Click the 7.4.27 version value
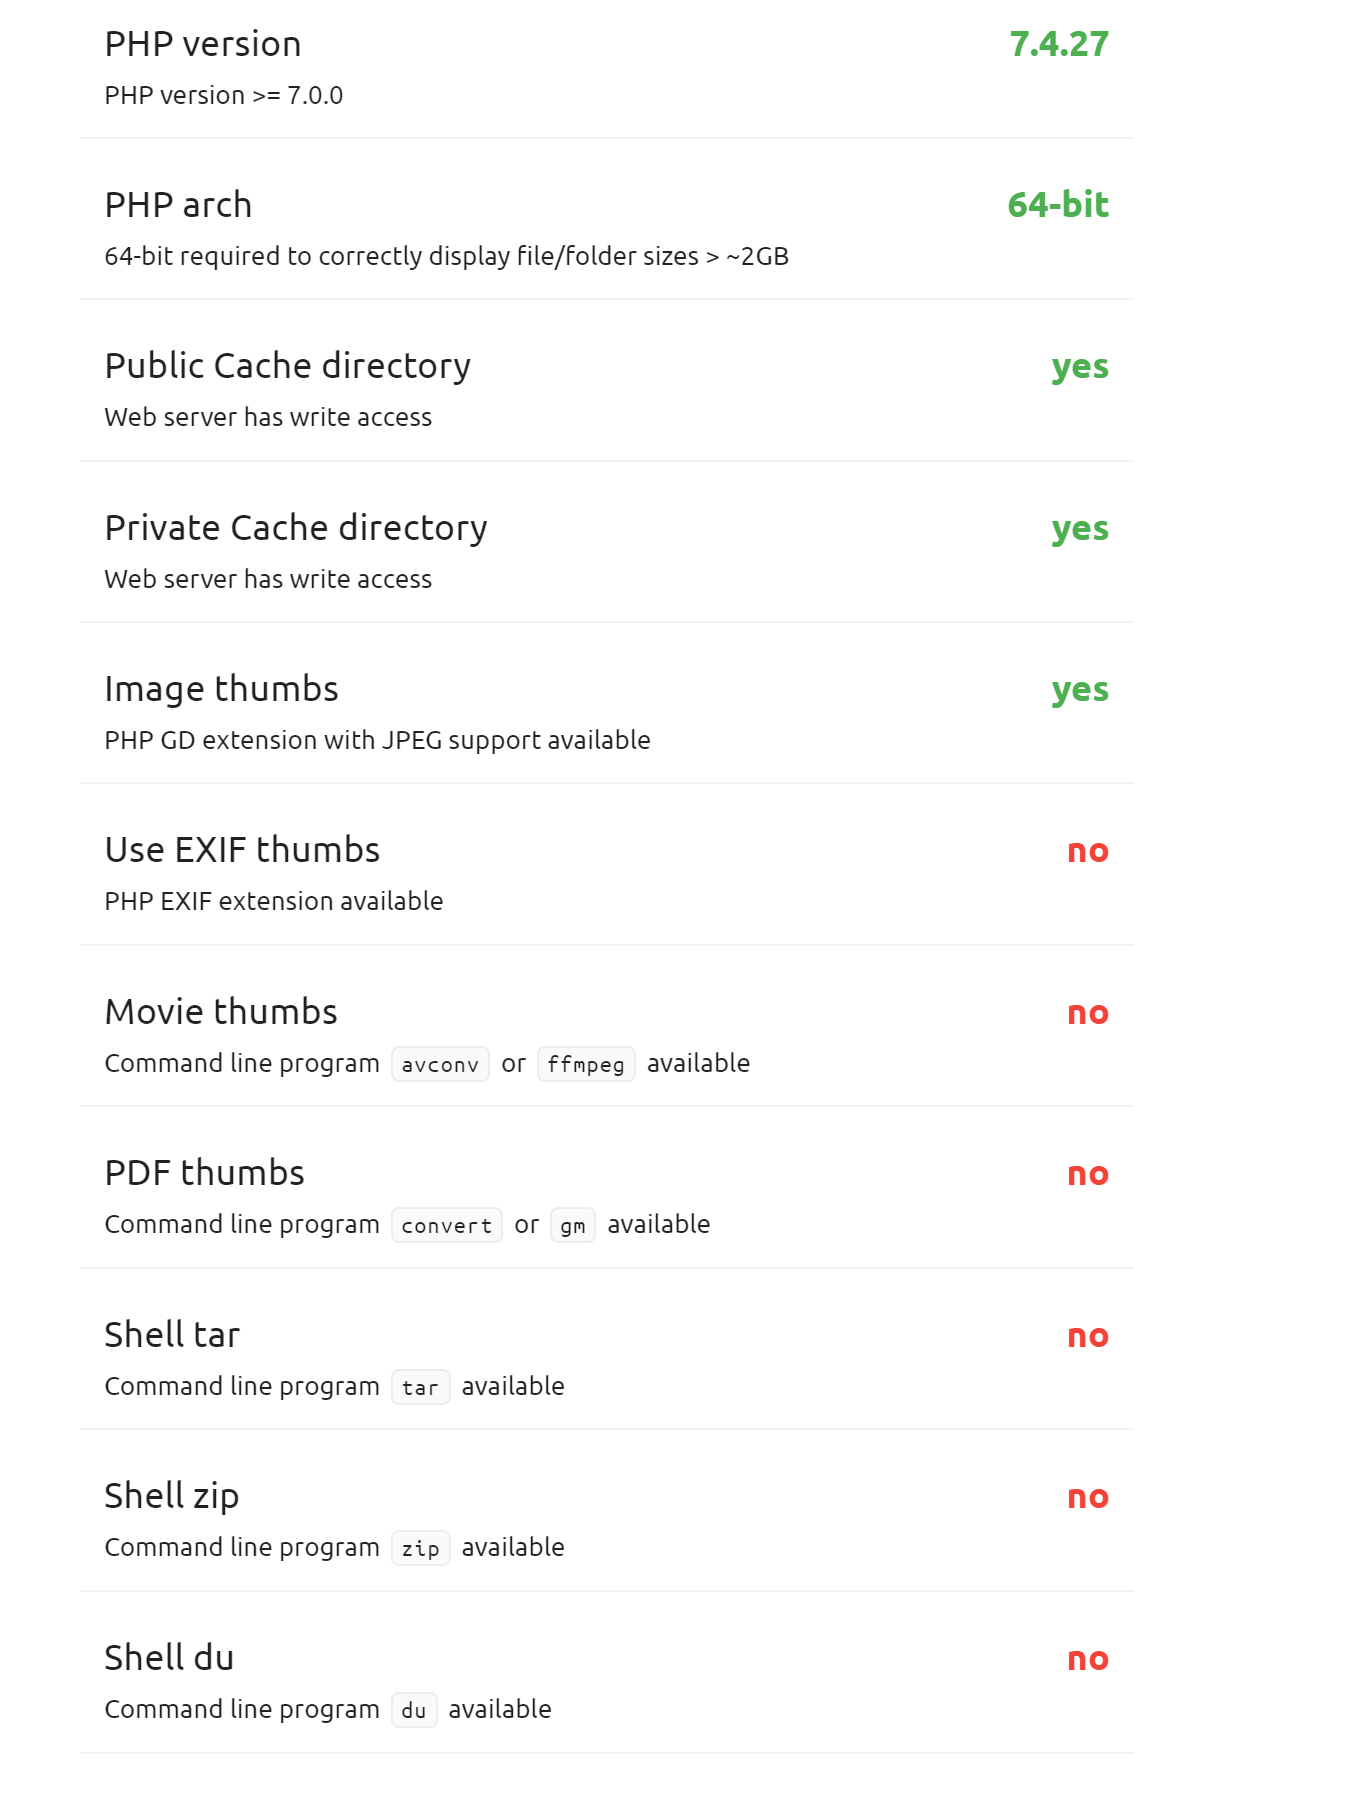The image size is (1369, 1799). [1059, 44]
